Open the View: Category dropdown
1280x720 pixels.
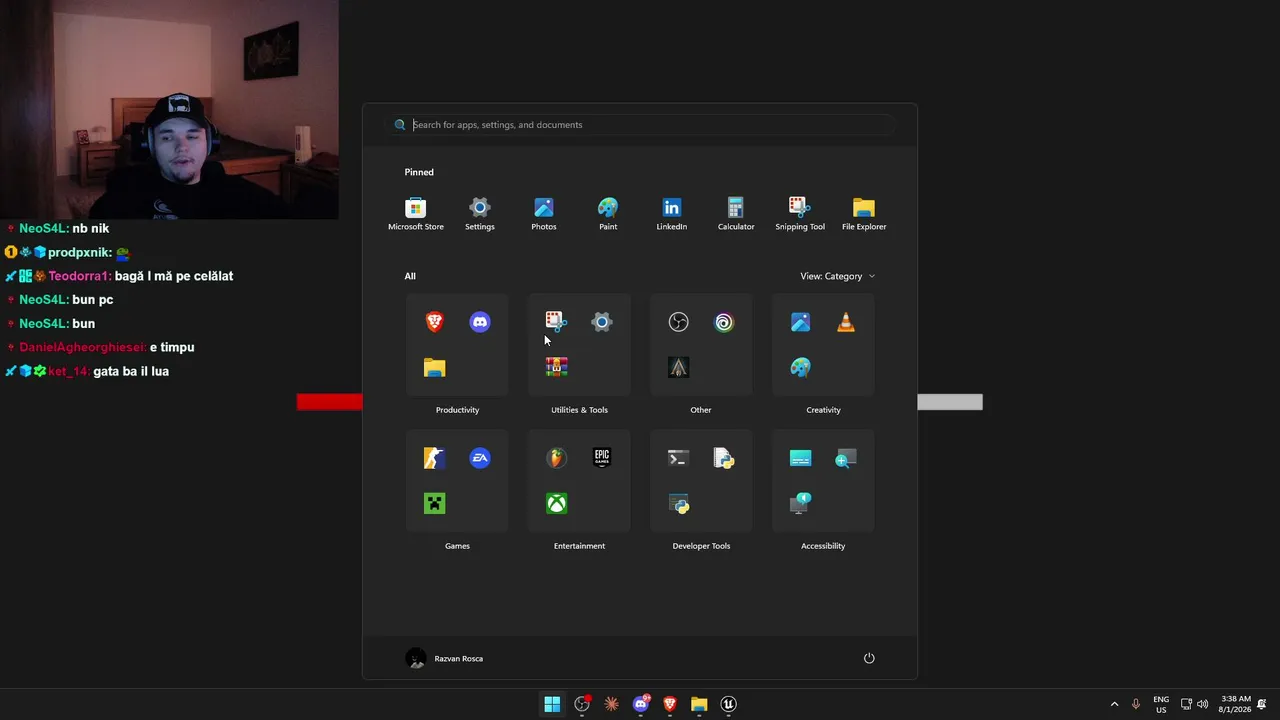click(x=838, y=276)
